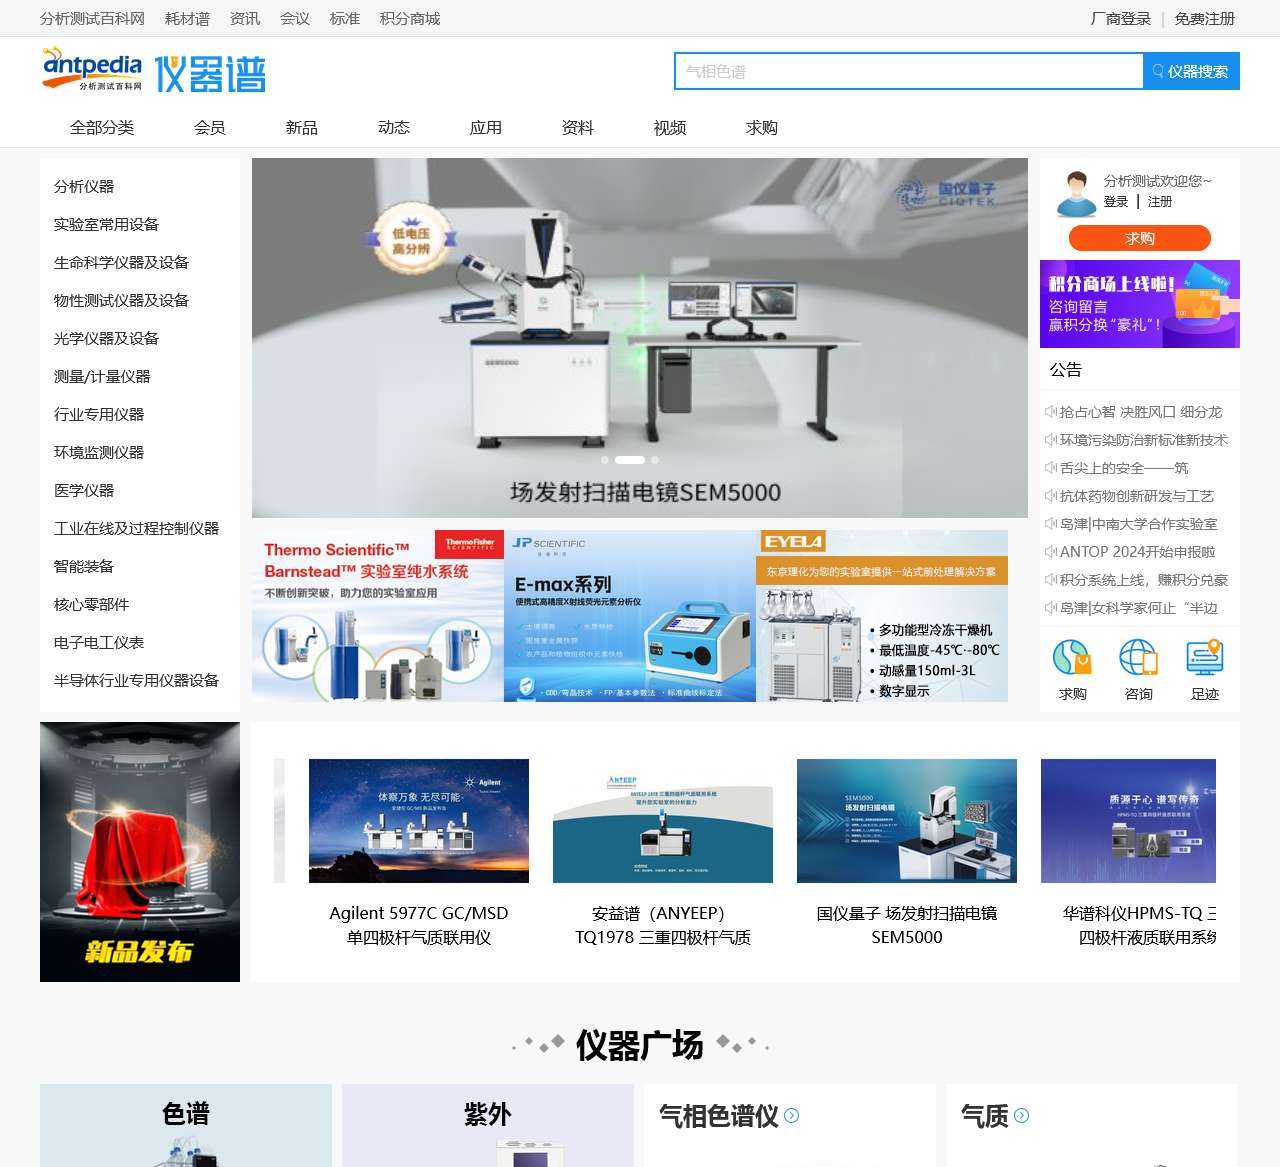Click the antpedia logo
The width and height of the screenshot is (1280, 1167).
(x=92, y=70)
